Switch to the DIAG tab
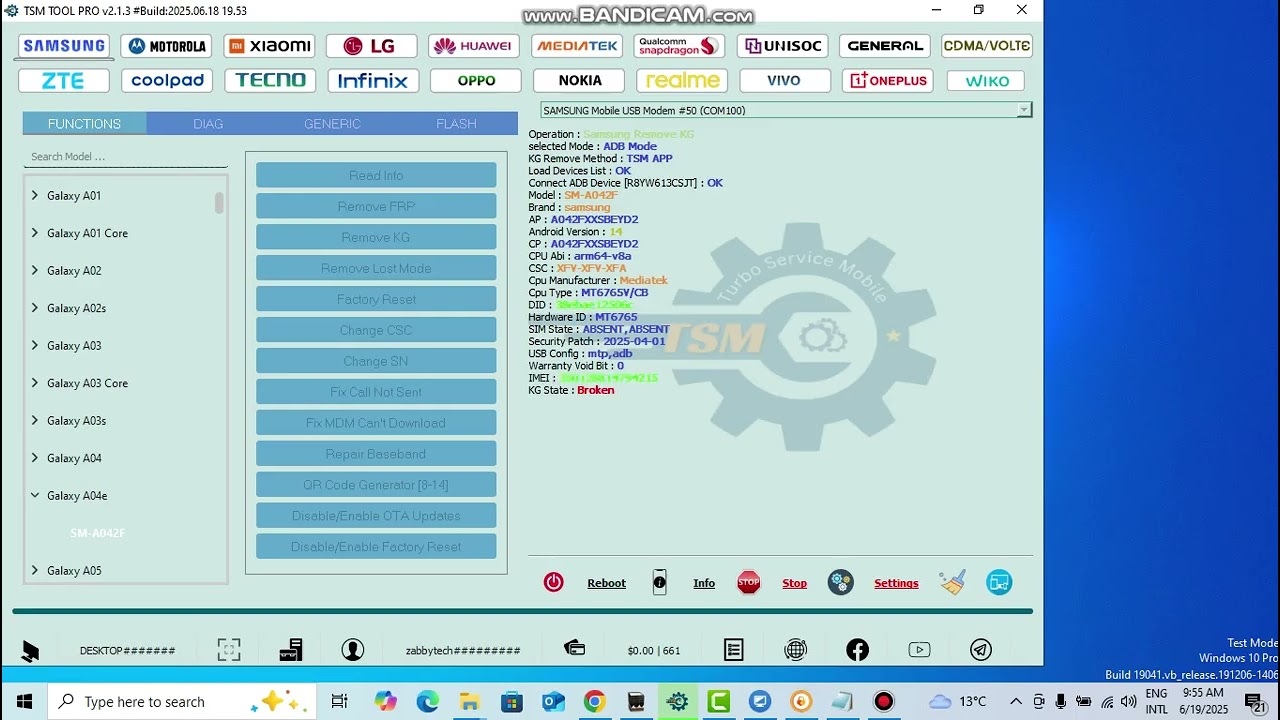 tap(208, 124)
